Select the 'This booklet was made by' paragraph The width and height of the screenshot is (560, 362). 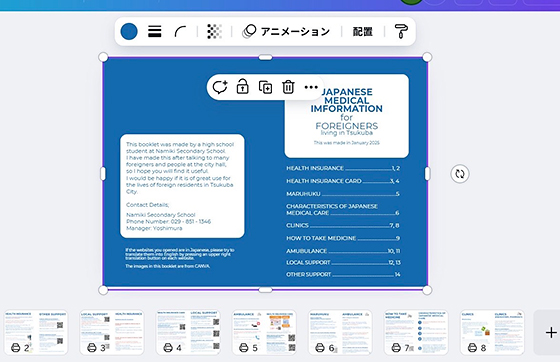tap(180, 168)
